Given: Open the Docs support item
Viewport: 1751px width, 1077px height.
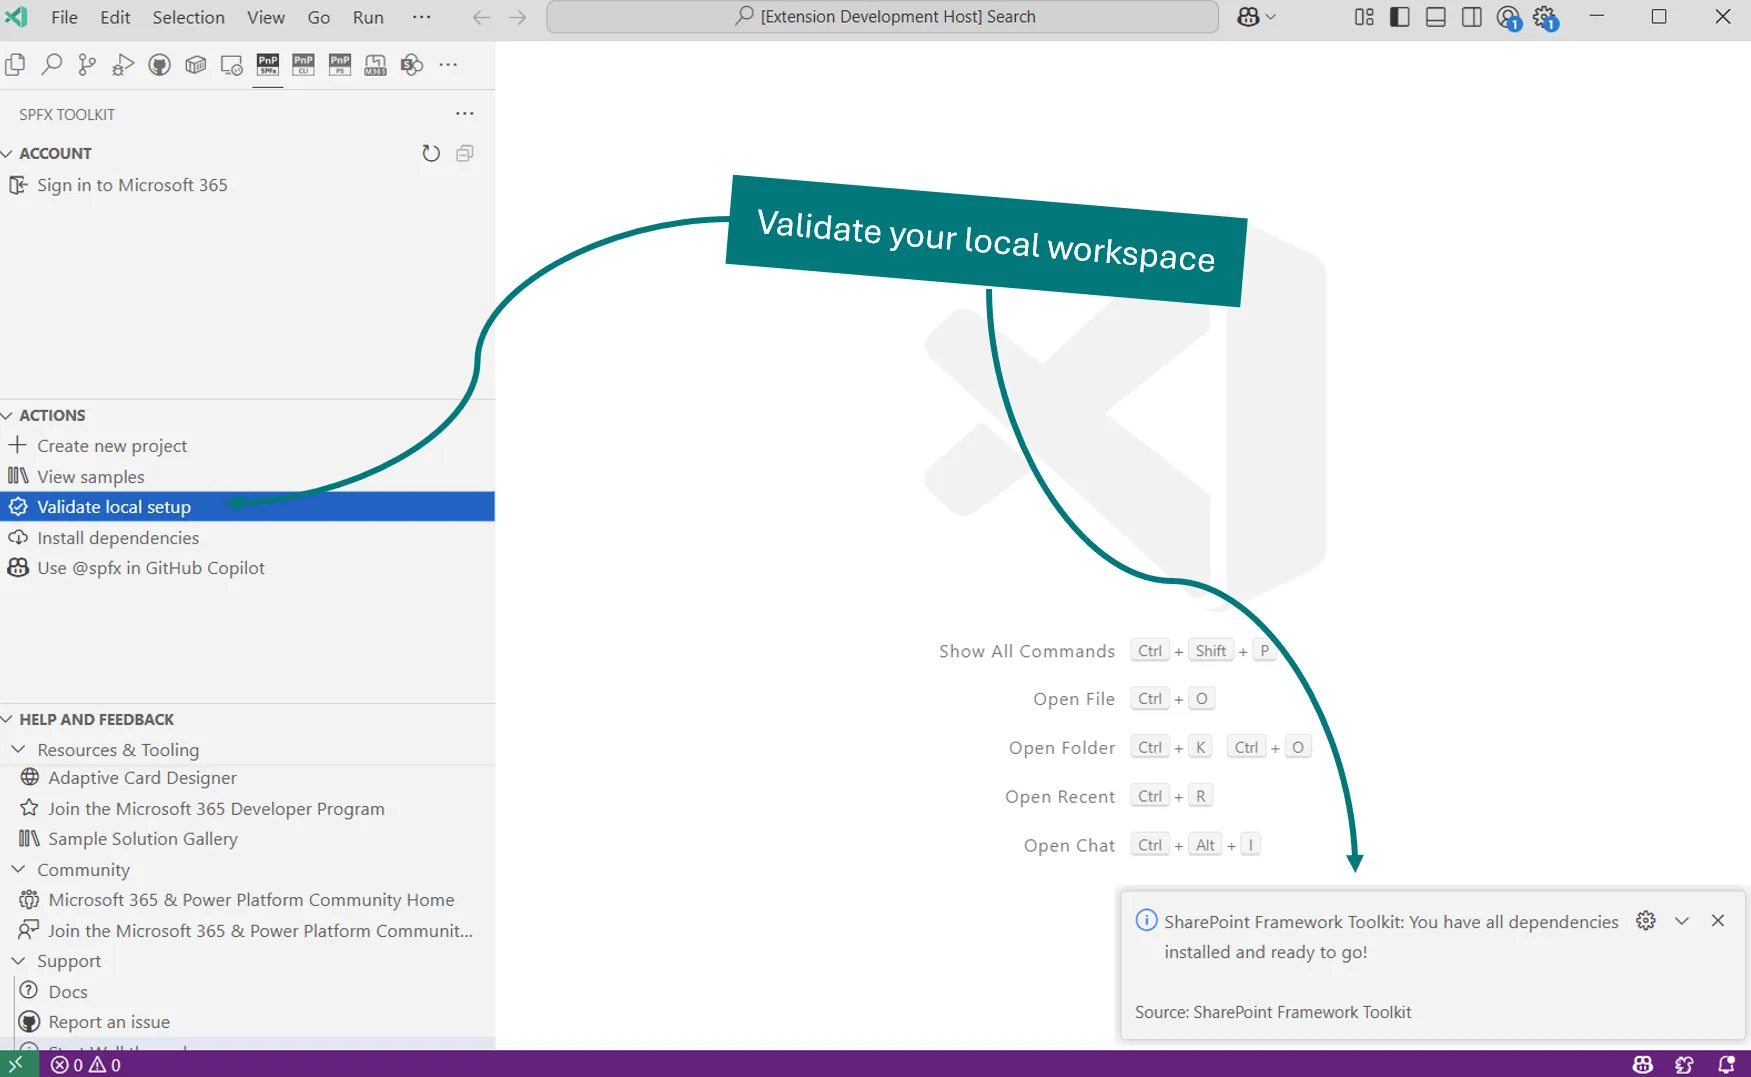Looking at the screenshot, I should [x=68, y=991].
